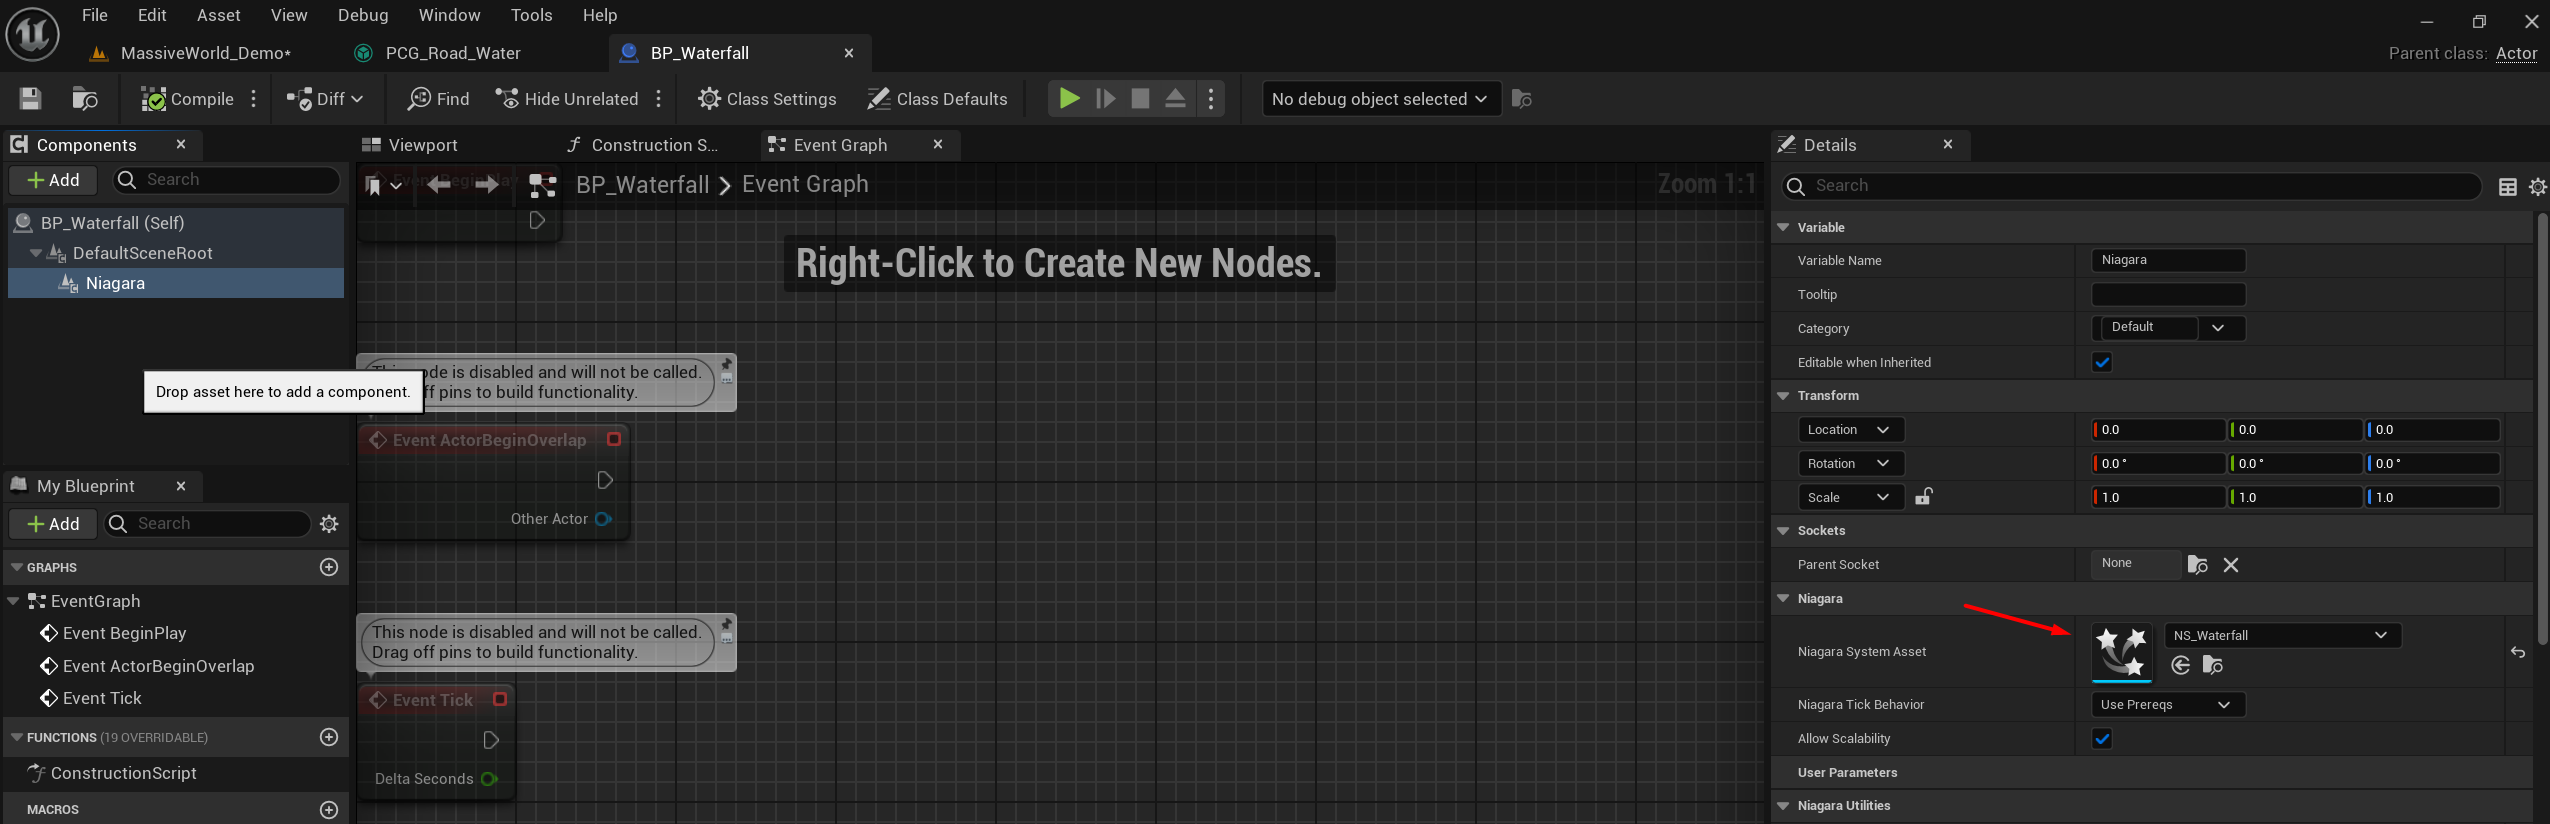Navigate back in graph history
Viewport: 2550px width, 824px height.
click(438, 185)
